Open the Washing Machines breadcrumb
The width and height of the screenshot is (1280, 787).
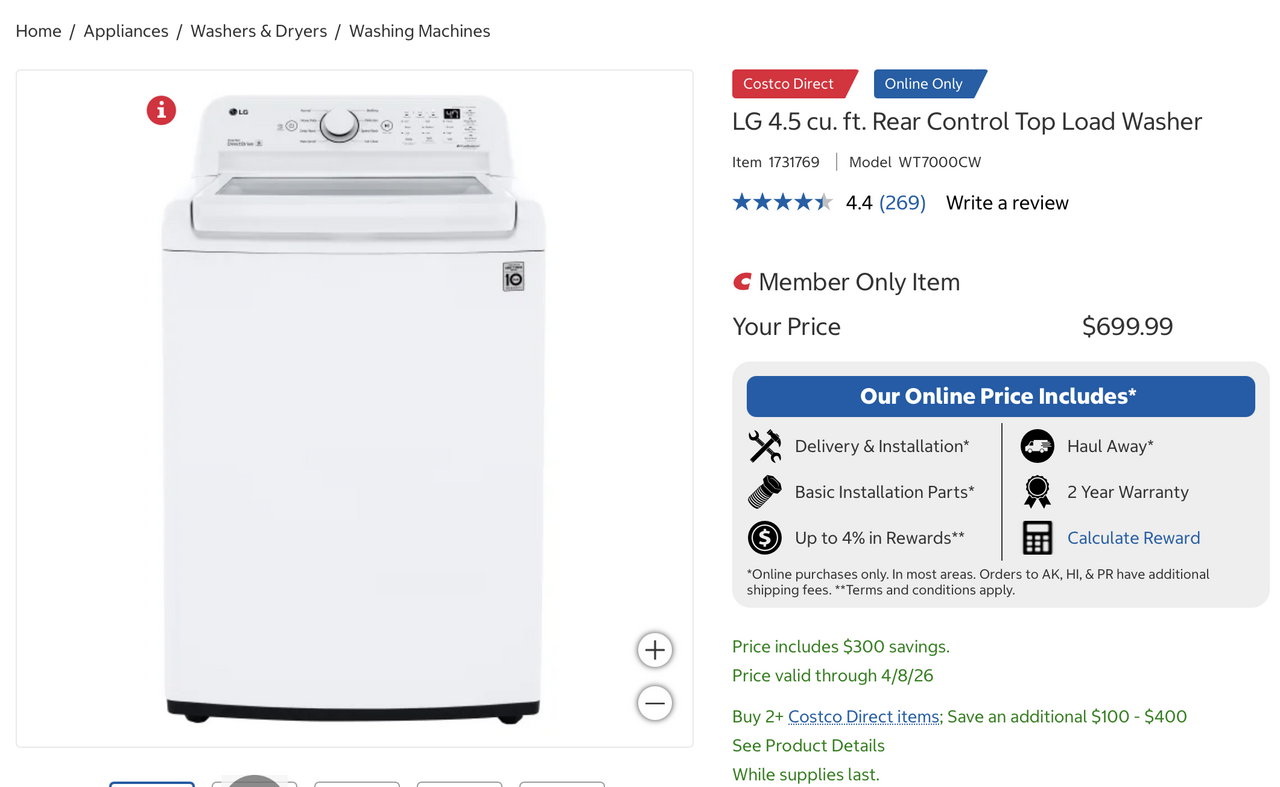point(419,31)
